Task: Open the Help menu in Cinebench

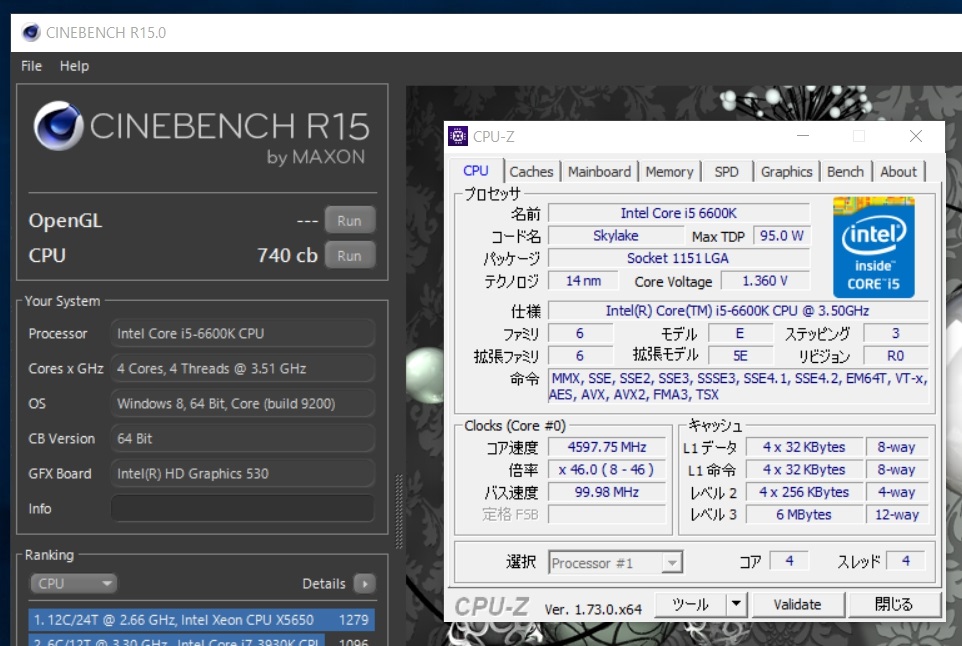Action: (x=74, y=66)
